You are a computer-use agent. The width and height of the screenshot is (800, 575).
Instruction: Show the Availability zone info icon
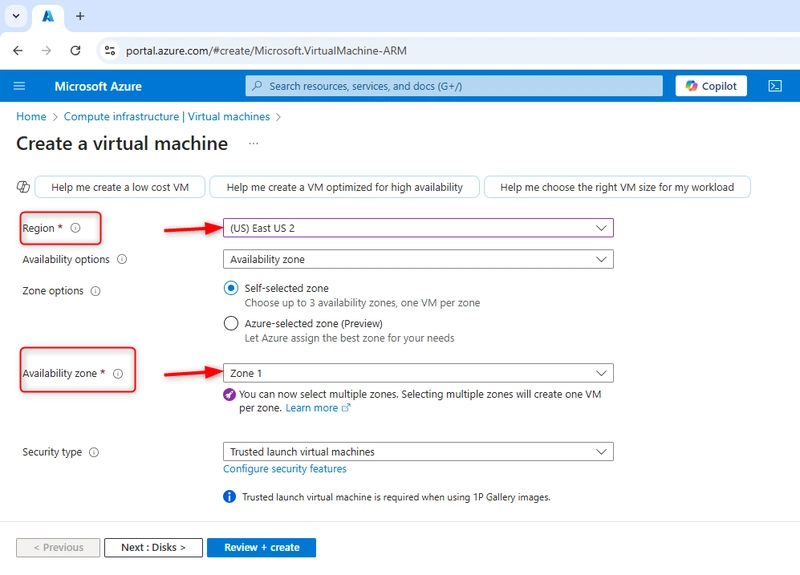(118, 373)
